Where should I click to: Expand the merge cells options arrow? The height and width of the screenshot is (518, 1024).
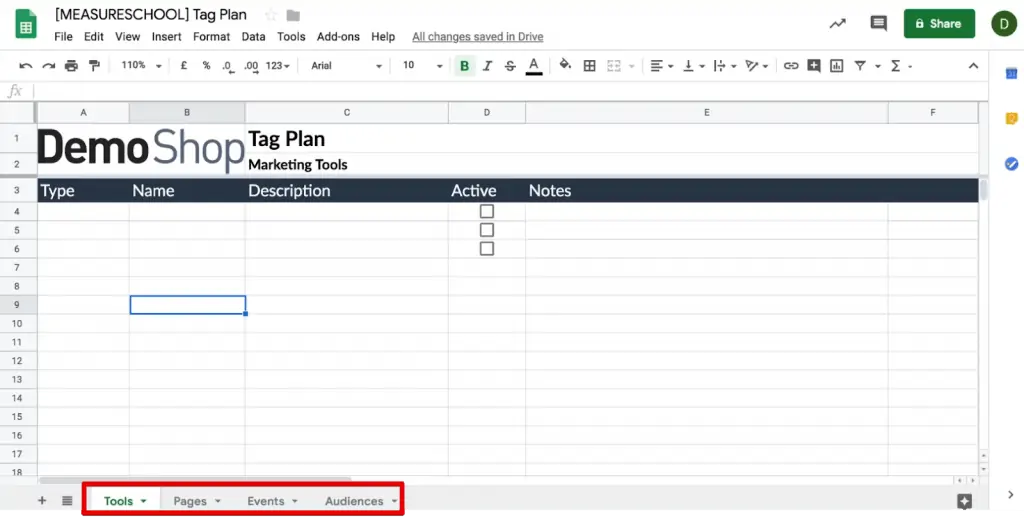(x=632, y=66)
